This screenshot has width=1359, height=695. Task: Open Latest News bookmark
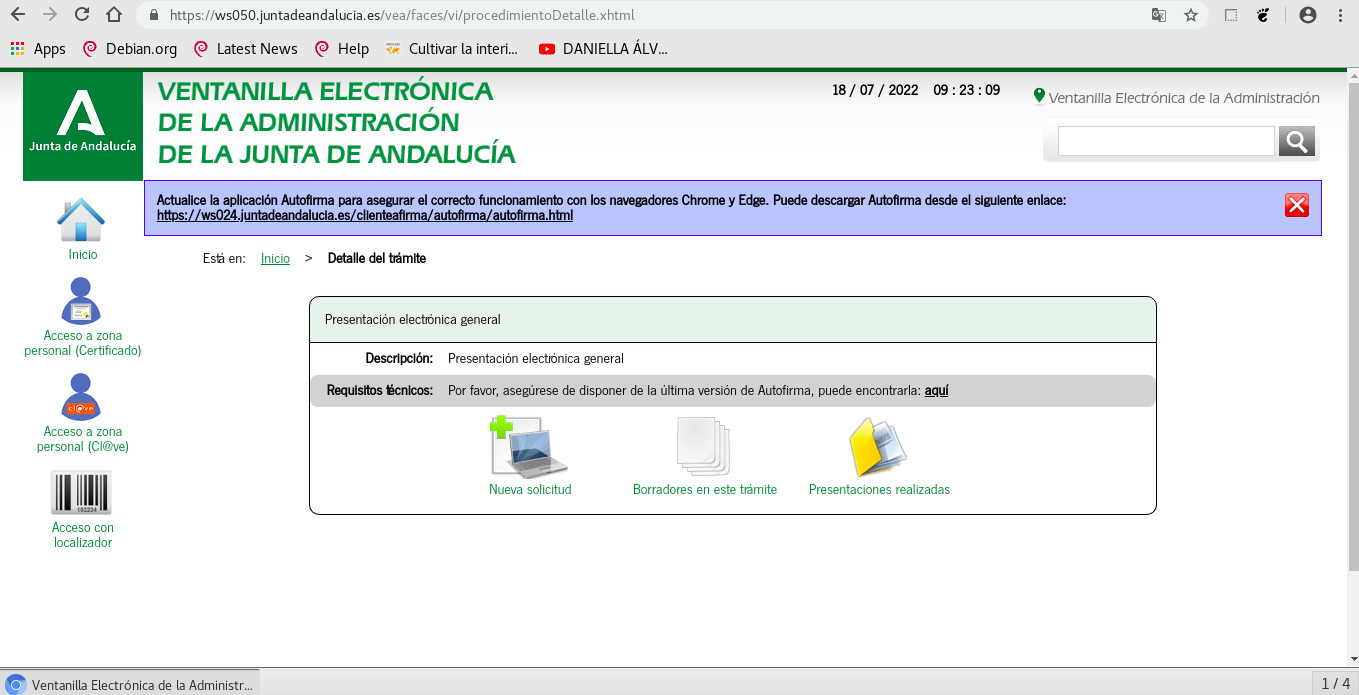245,48
